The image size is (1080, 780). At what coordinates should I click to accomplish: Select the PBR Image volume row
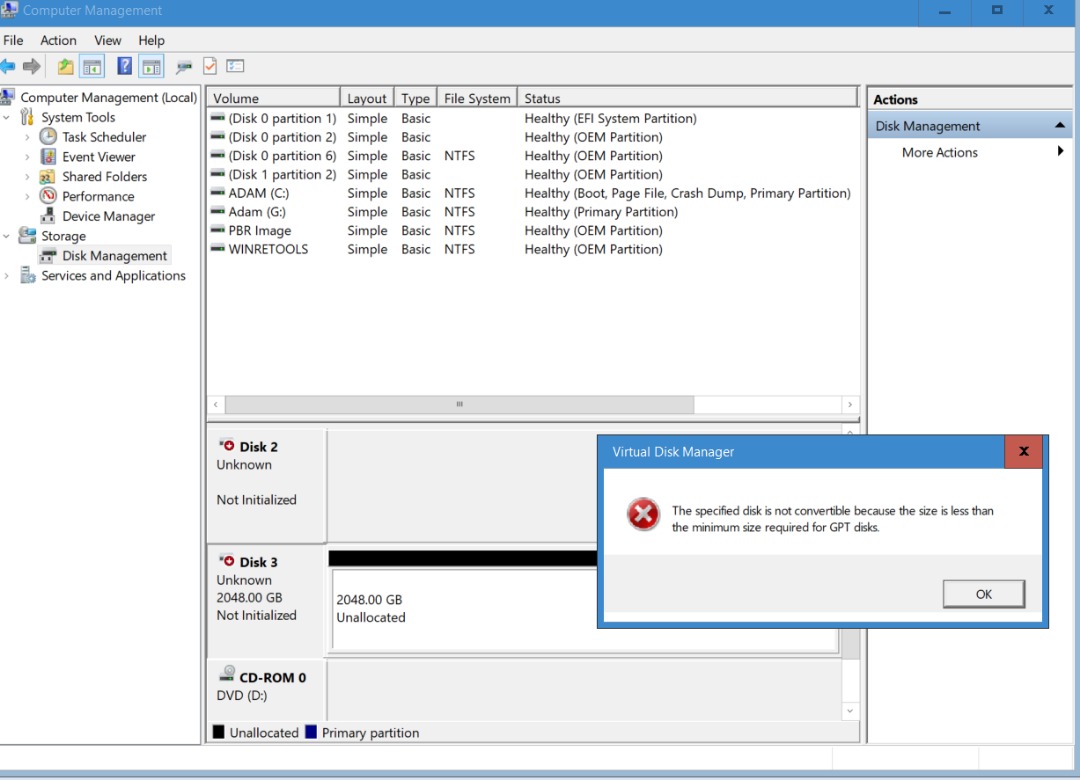click(532, 230)
